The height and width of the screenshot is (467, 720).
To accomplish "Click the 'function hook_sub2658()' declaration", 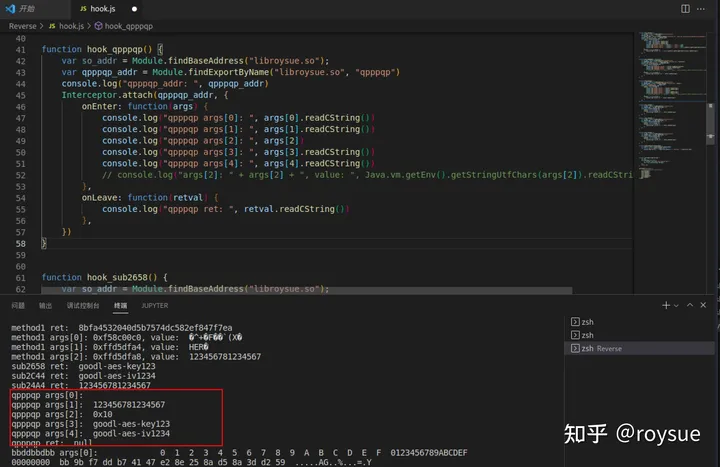I will (x=104, y=277).
